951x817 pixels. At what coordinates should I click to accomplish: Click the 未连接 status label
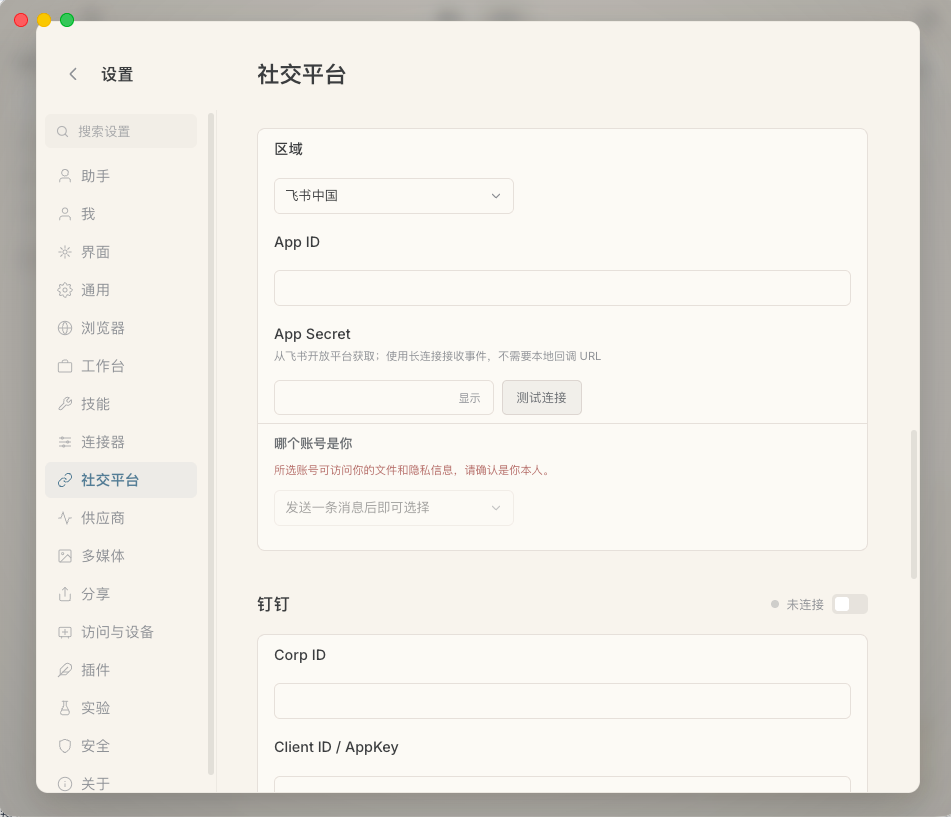coord(805,604)
